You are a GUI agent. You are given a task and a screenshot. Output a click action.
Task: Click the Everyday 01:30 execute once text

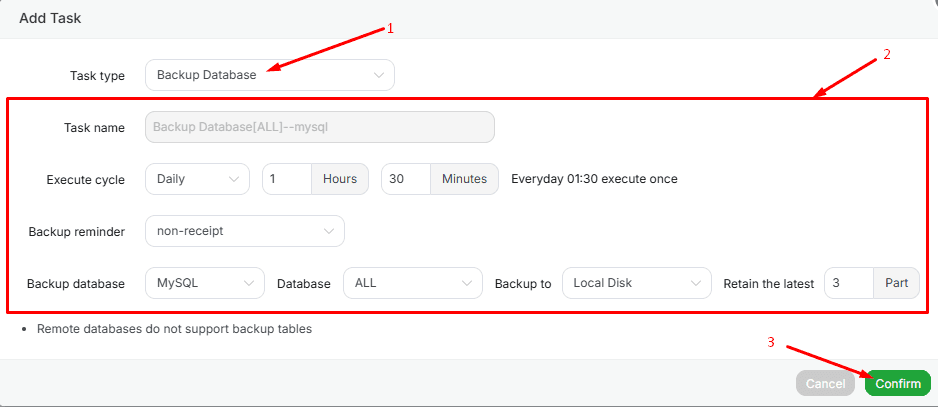tap(594, 179)
